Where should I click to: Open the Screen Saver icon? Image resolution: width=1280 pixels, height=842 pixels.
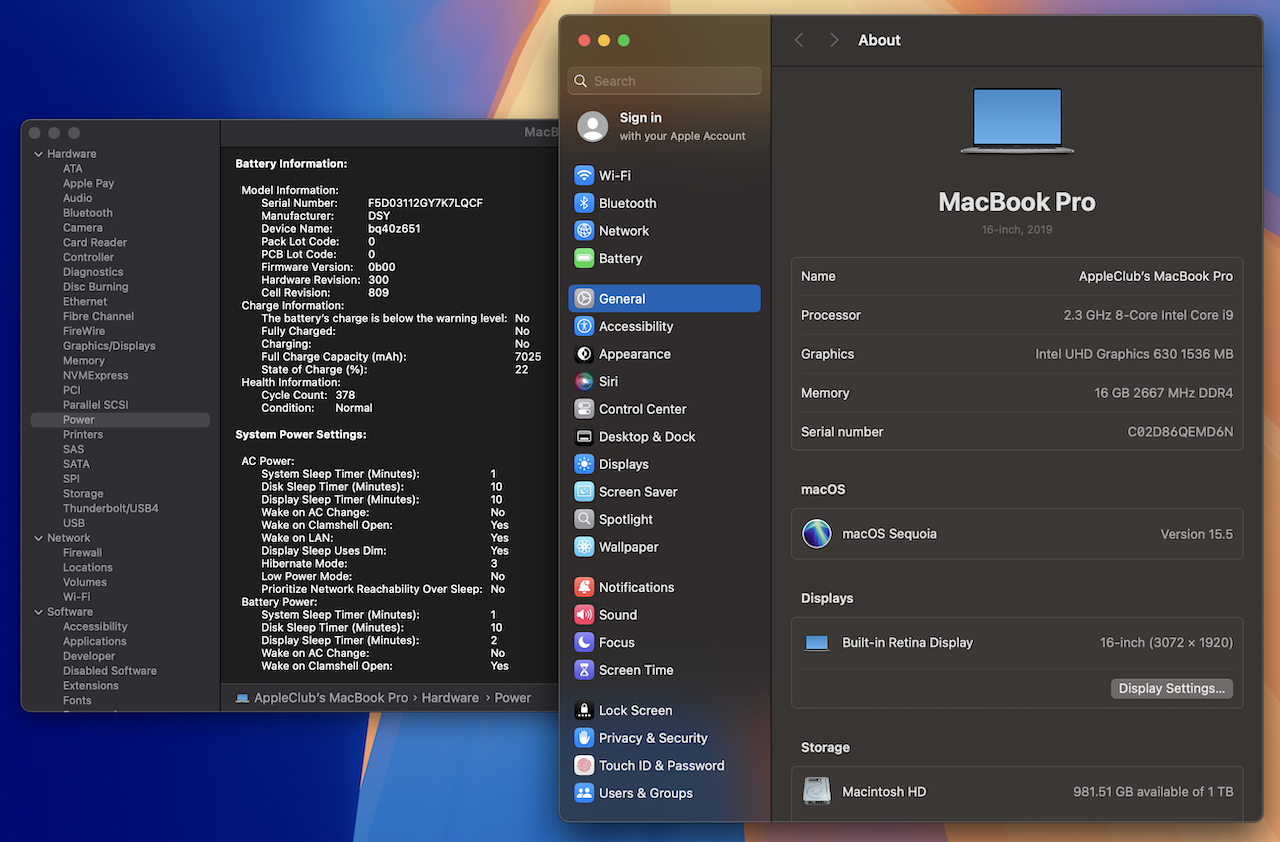(x=584, y=492)
